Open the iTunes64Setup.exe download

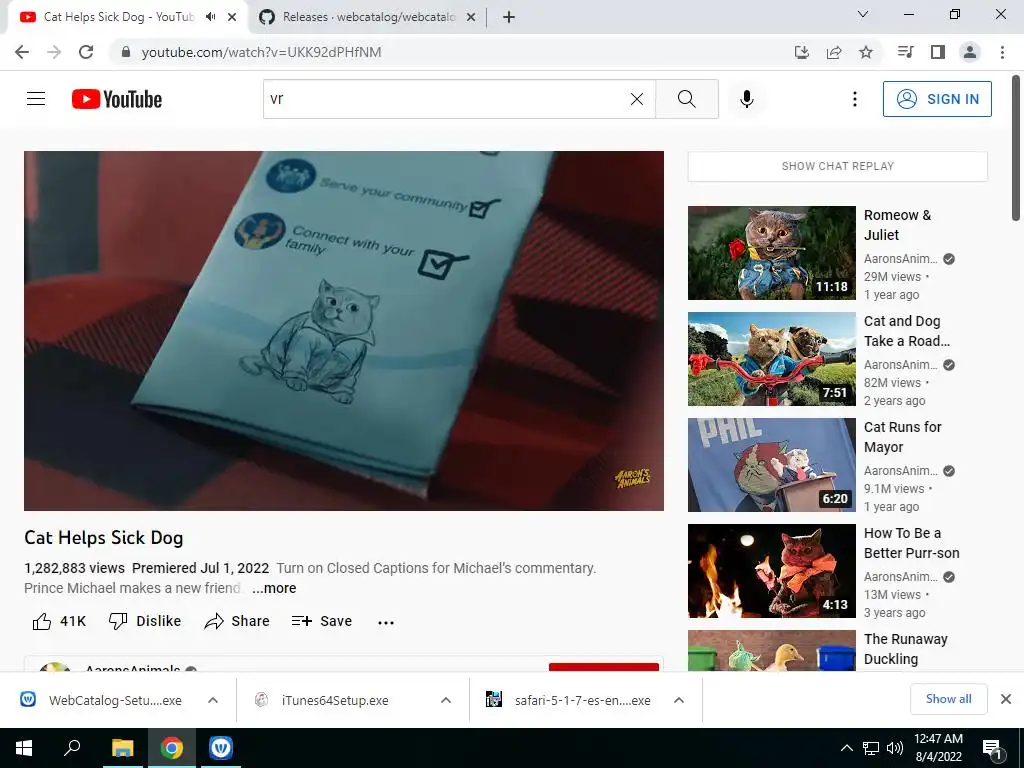pyautogui.click(x=323, y=700)
